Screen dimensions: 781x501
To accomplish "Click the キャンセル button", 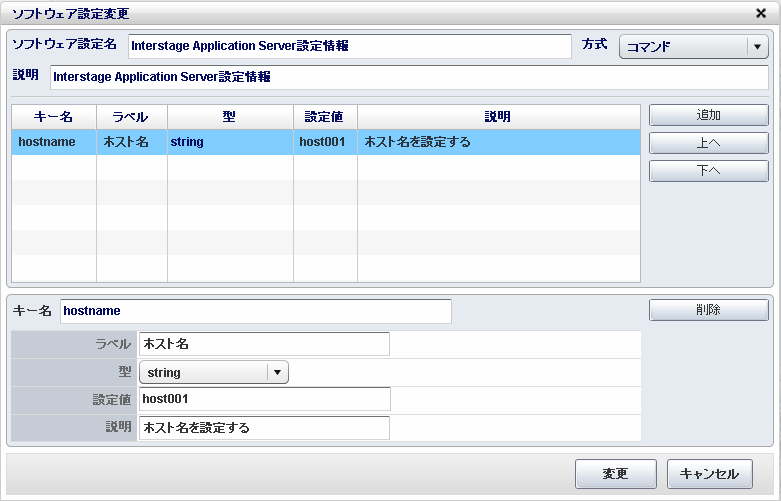I will [709, 474].
